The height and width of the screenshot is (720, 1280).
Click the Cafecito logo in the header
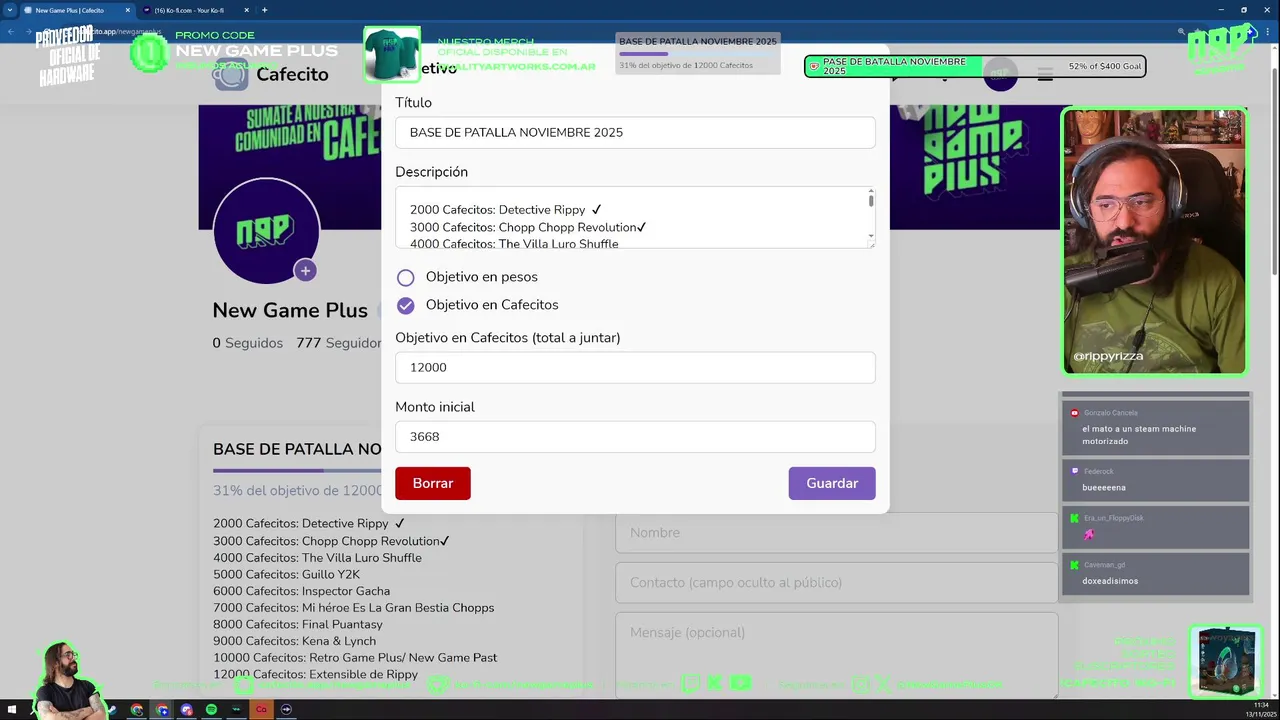(271, 74)
